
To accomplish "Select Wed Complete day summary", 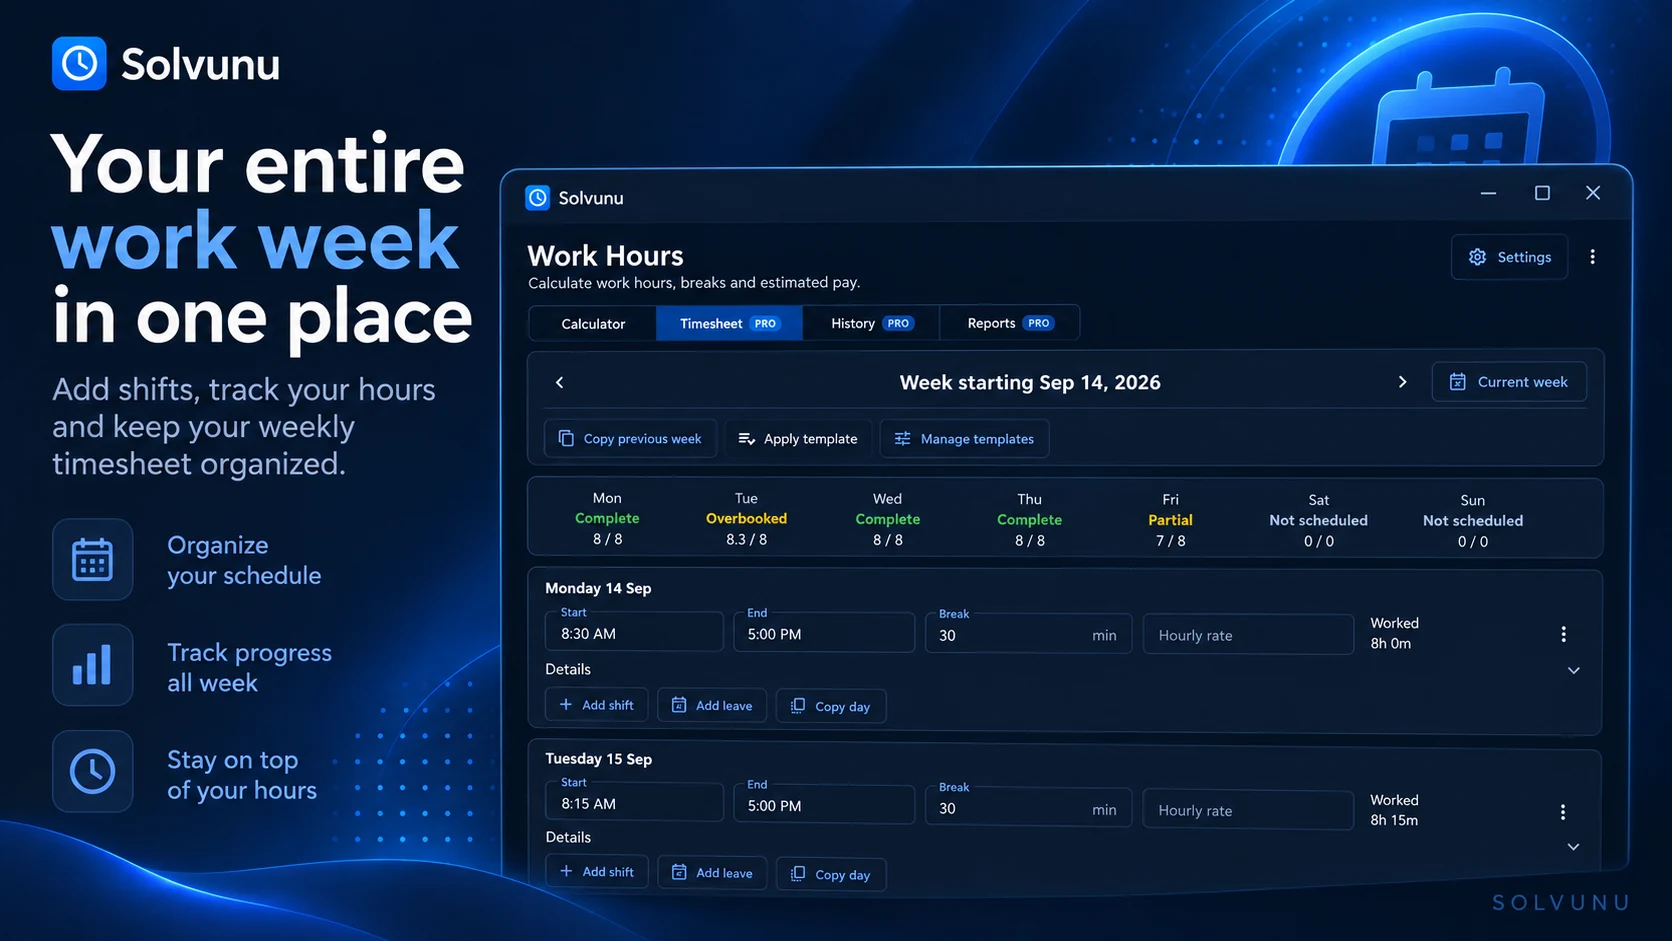I will [x=887, y=518].
